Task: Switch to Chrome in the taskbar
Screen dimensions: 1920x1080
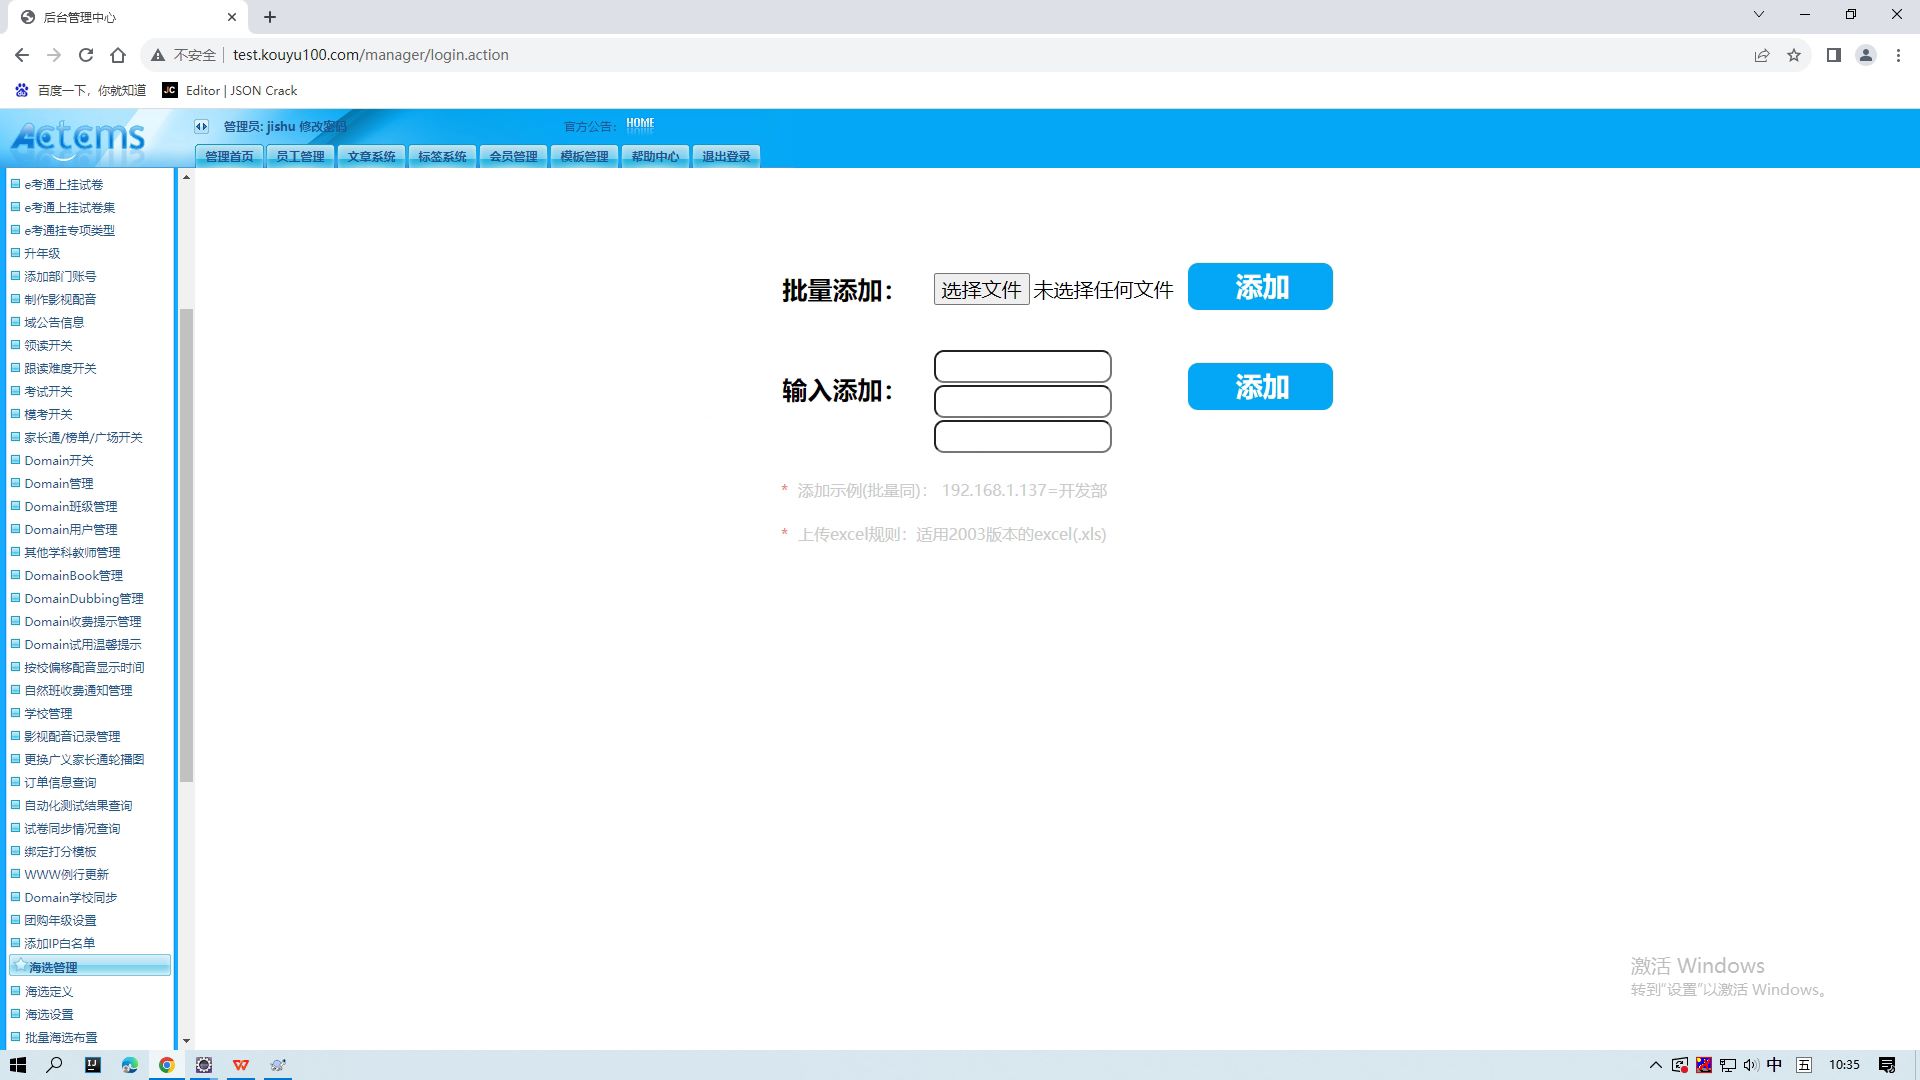Action: 167,1065
